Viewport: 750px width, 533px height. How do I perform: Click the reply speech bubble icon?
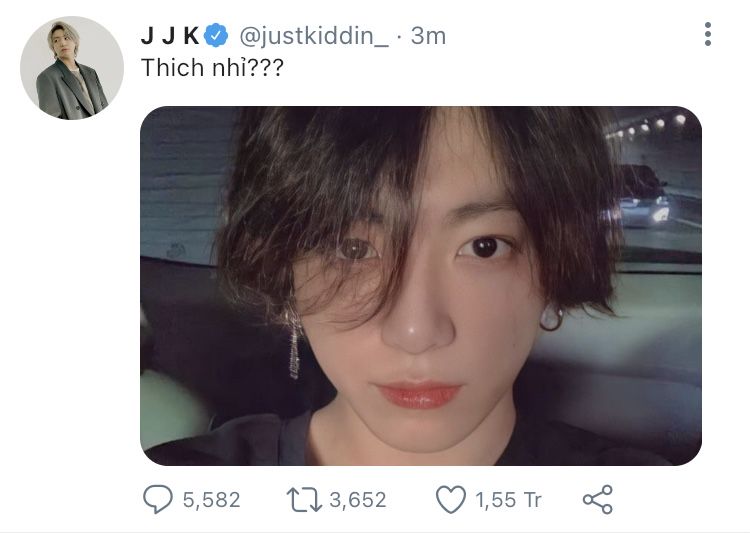158,499
